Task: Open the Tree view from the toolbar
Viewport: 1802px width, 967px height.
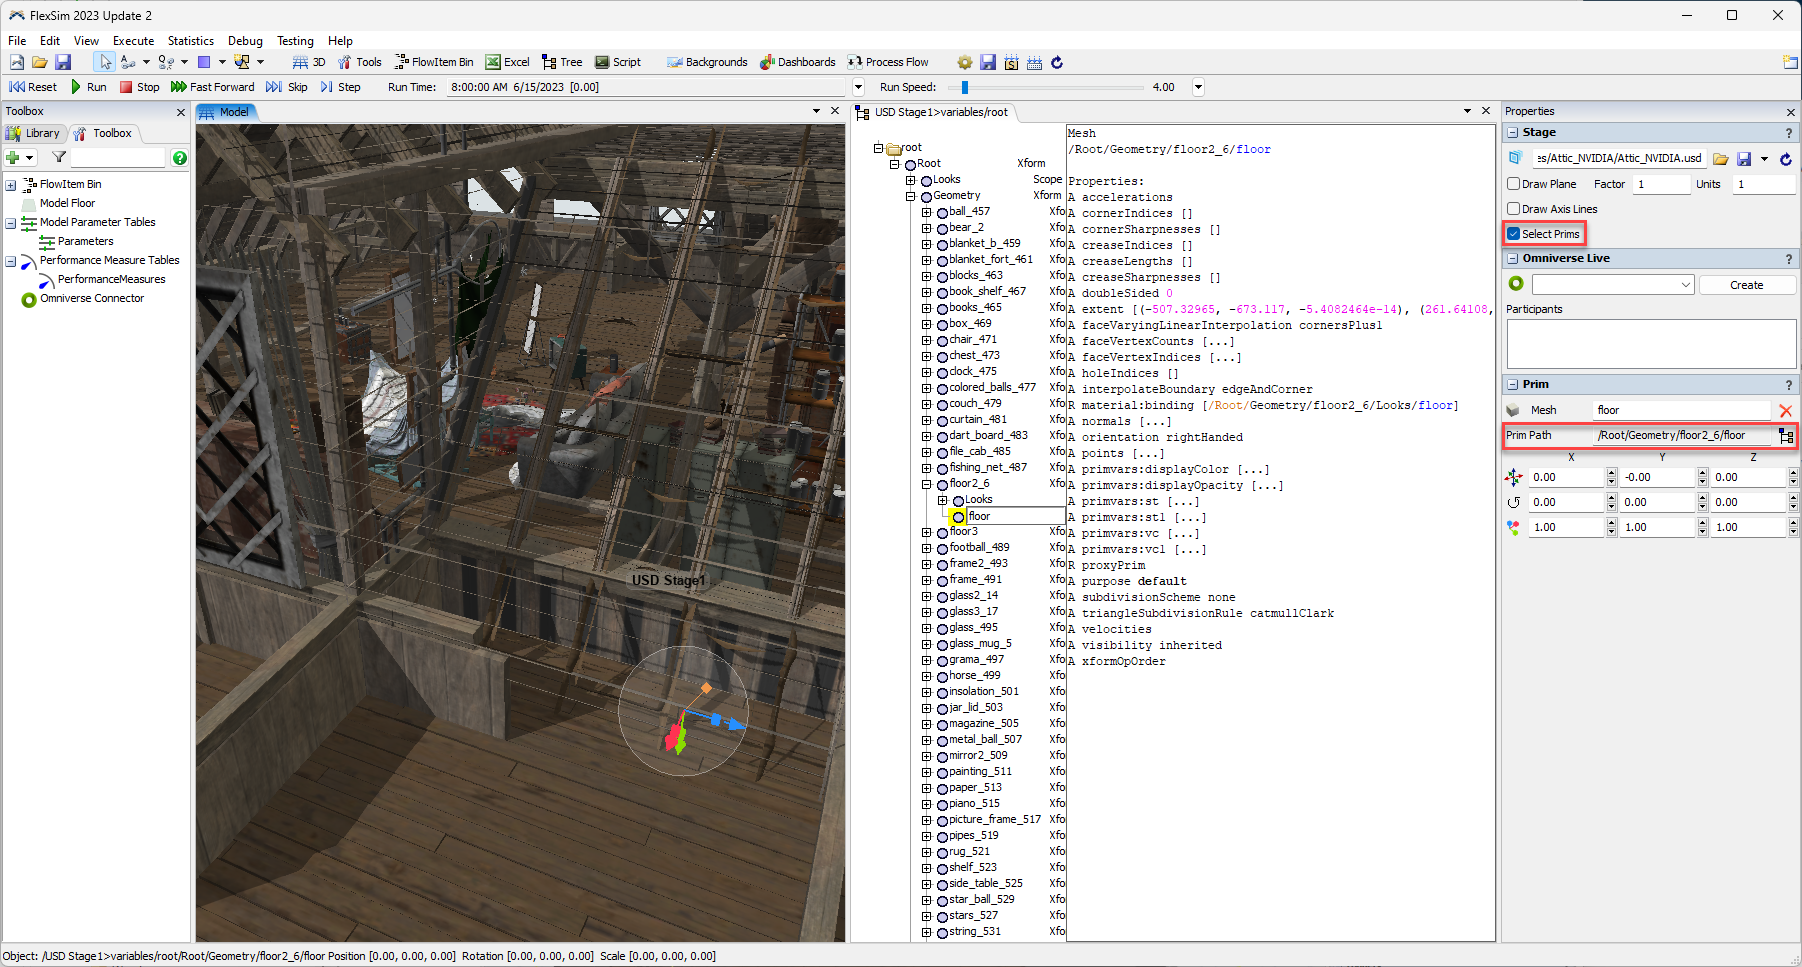Action: click(561, 62)
